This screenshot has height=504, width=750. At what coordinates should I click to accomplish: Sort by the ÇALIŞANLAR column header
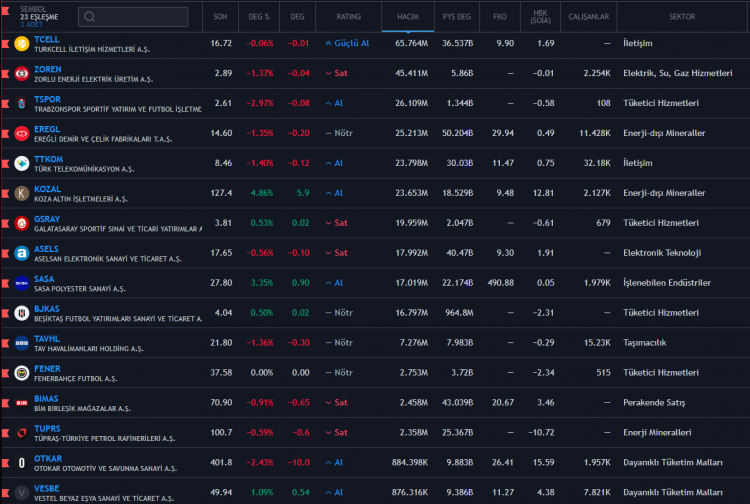[588, 17]
